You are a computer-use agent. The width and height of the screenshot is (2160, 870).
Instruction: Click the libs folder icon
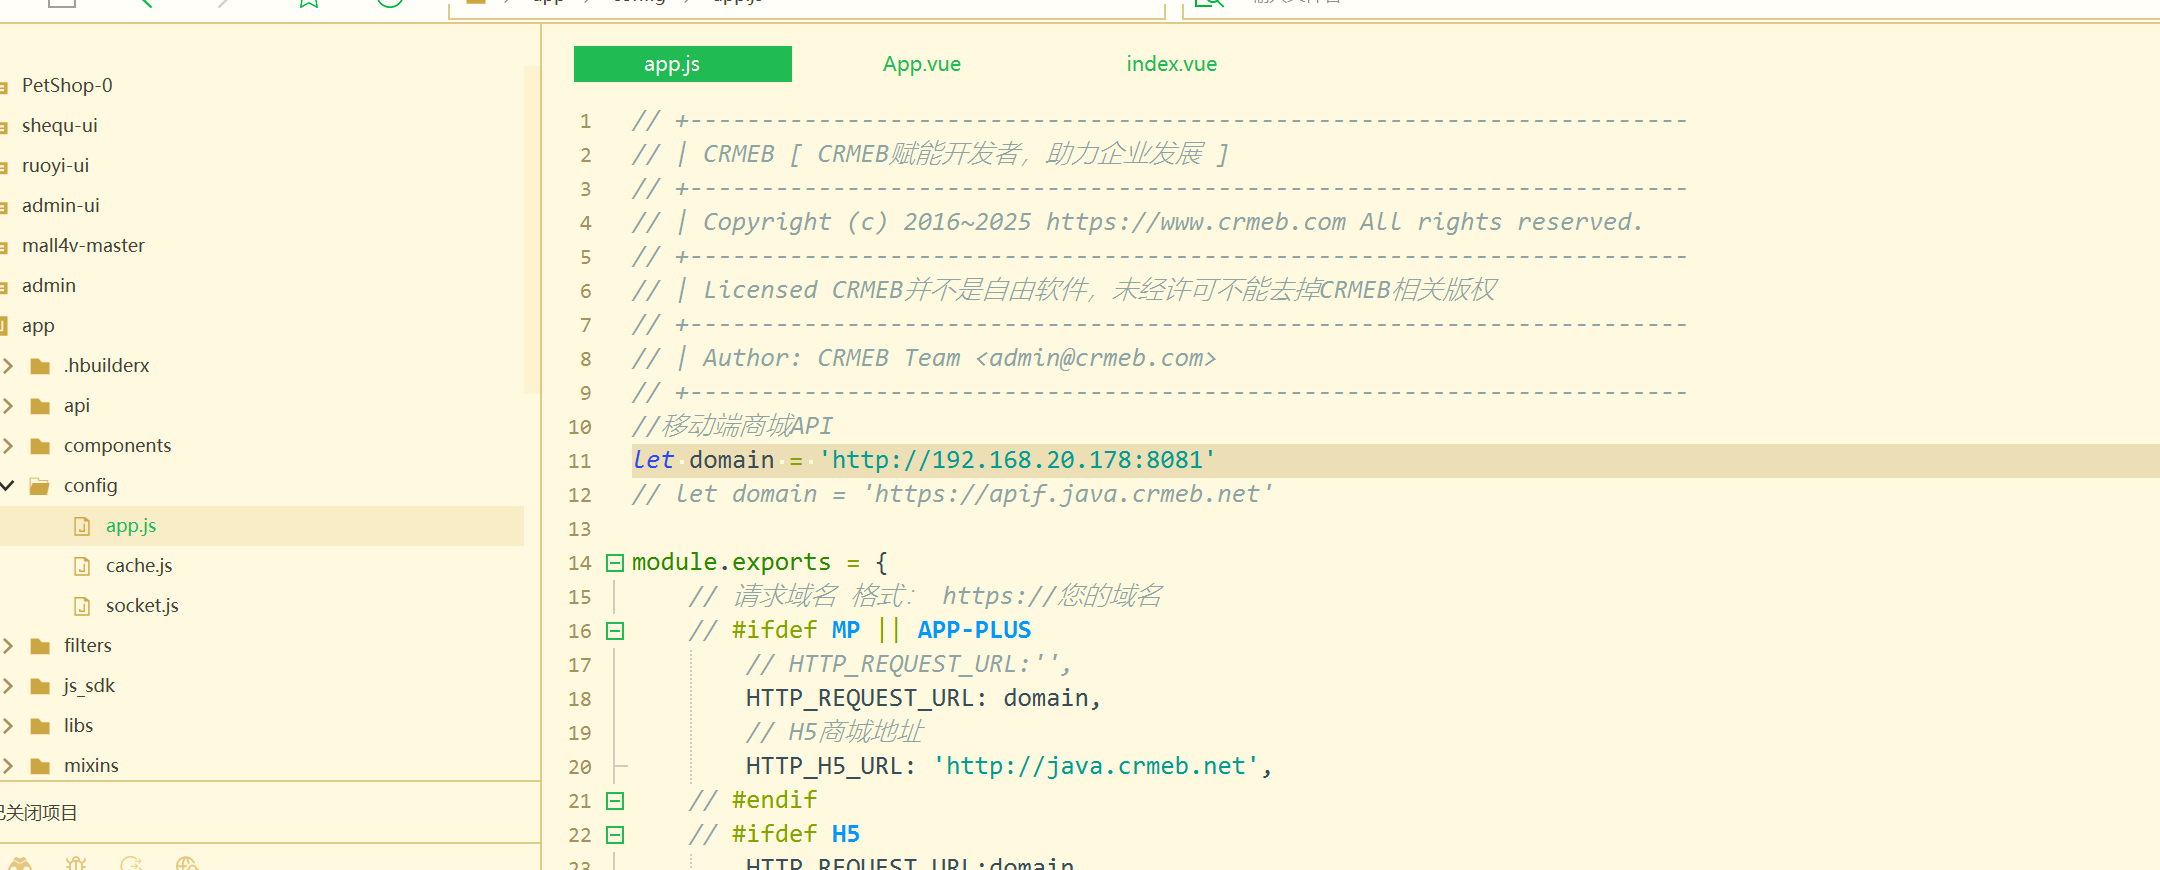[40, 726]
